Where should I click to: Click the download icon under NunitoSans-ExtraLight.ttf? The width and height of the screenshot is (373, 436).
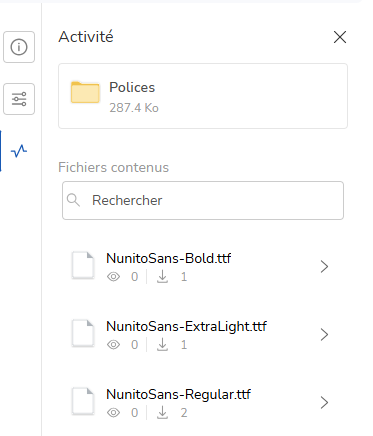click(162, 345)
